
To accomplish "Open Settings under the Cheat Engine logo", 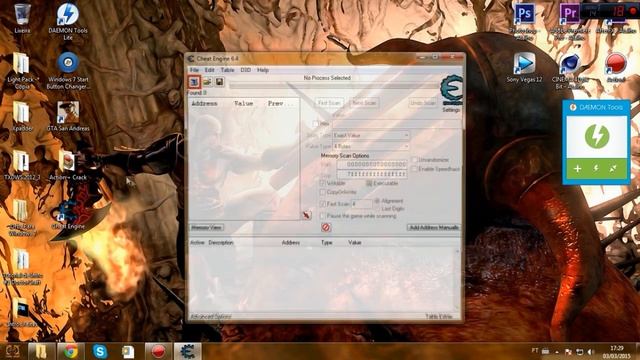I will pos(451,109).
